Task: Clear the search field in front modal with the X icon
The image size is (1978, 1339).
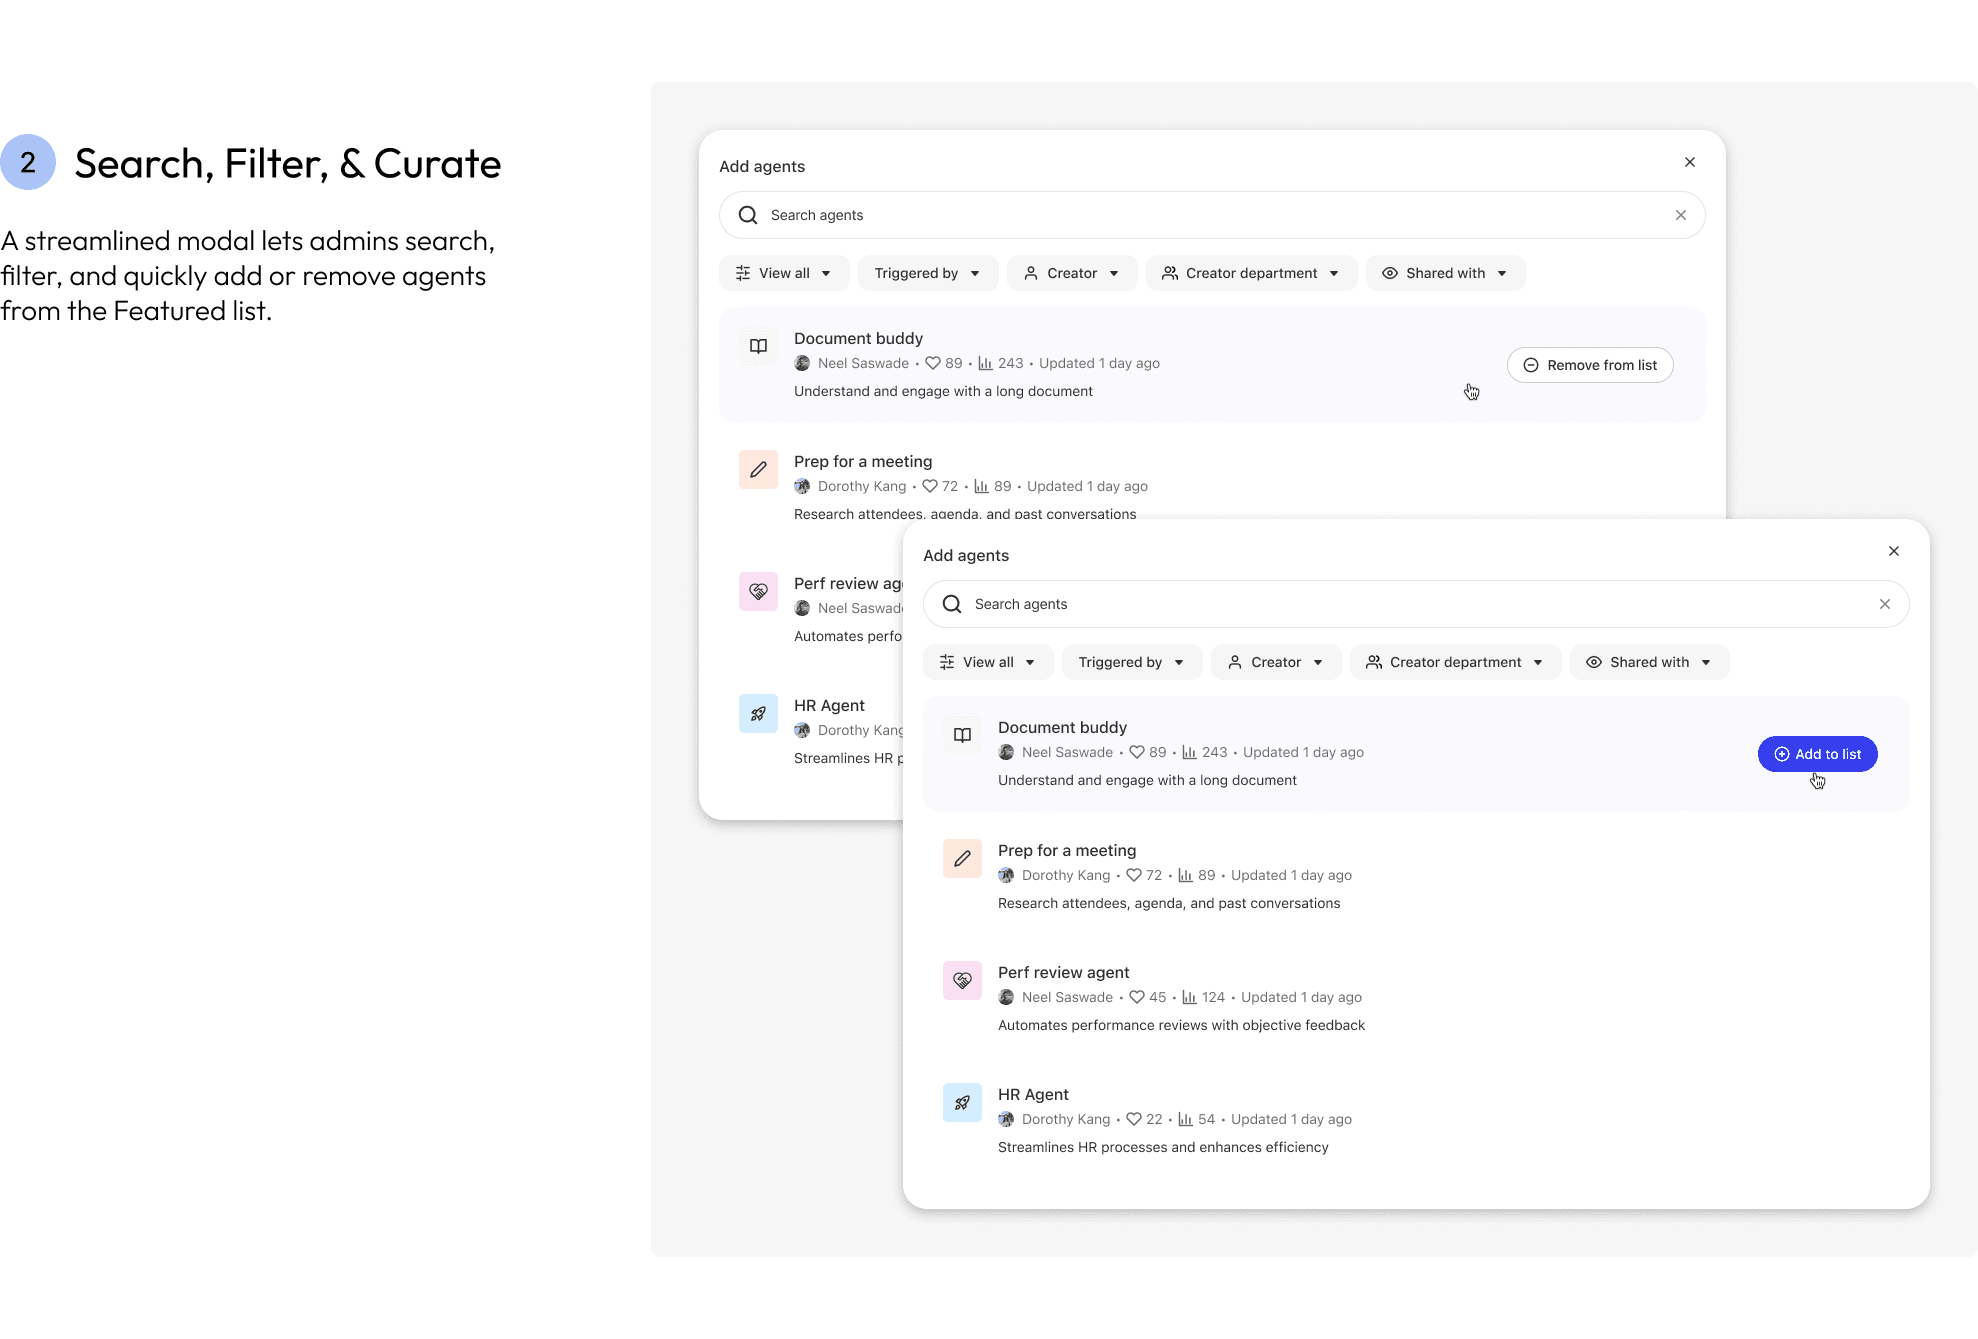Action: click(x=1884, y=604)
